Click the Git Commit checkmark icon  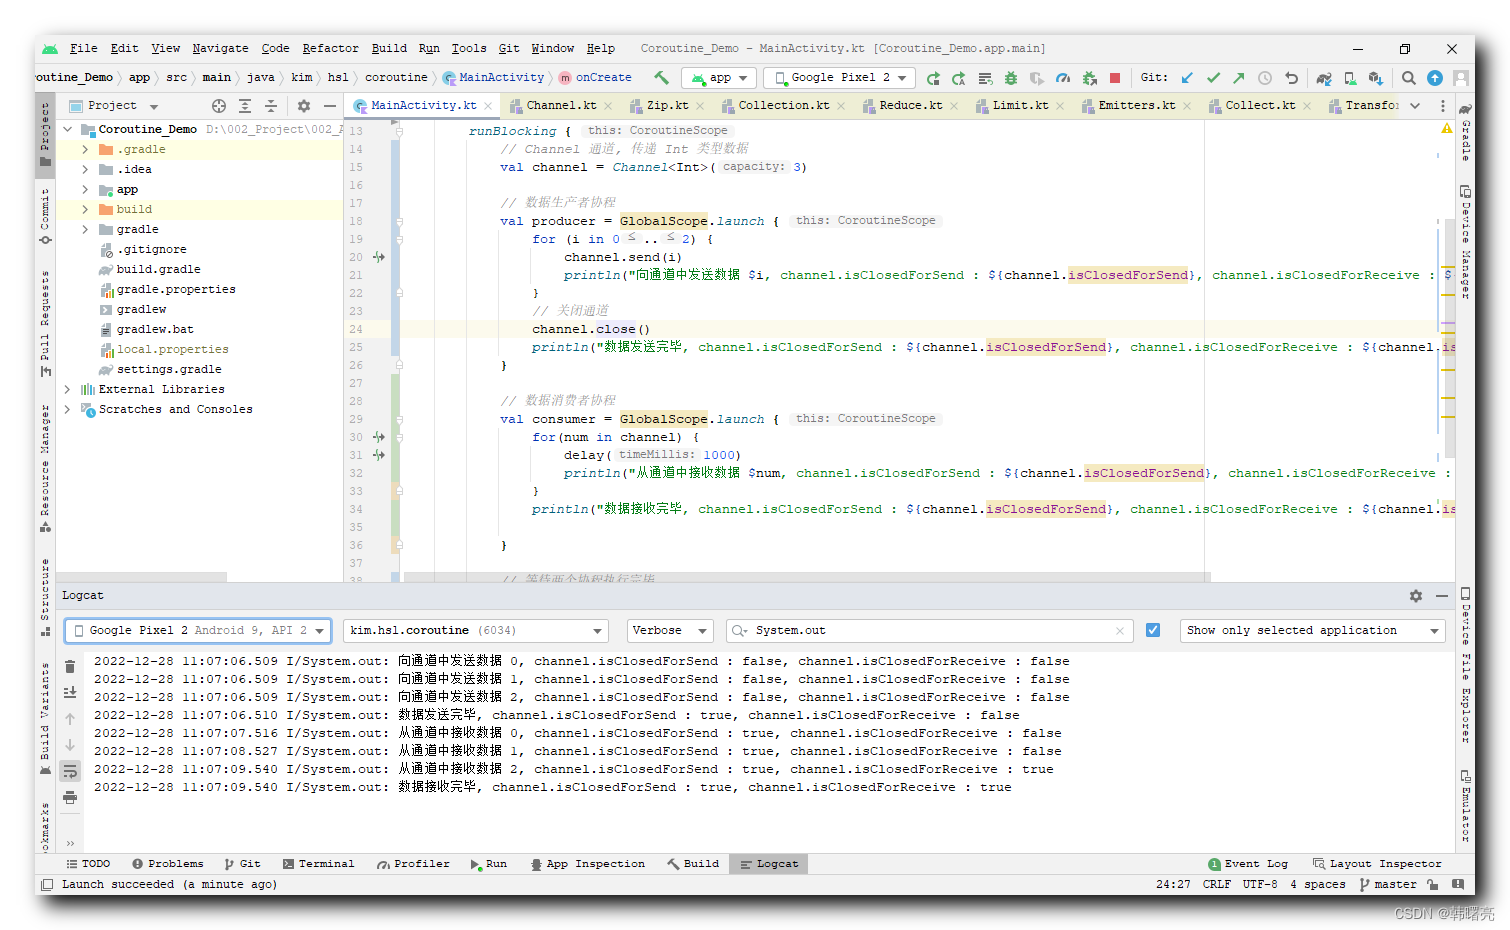(x=1213, y=78)
